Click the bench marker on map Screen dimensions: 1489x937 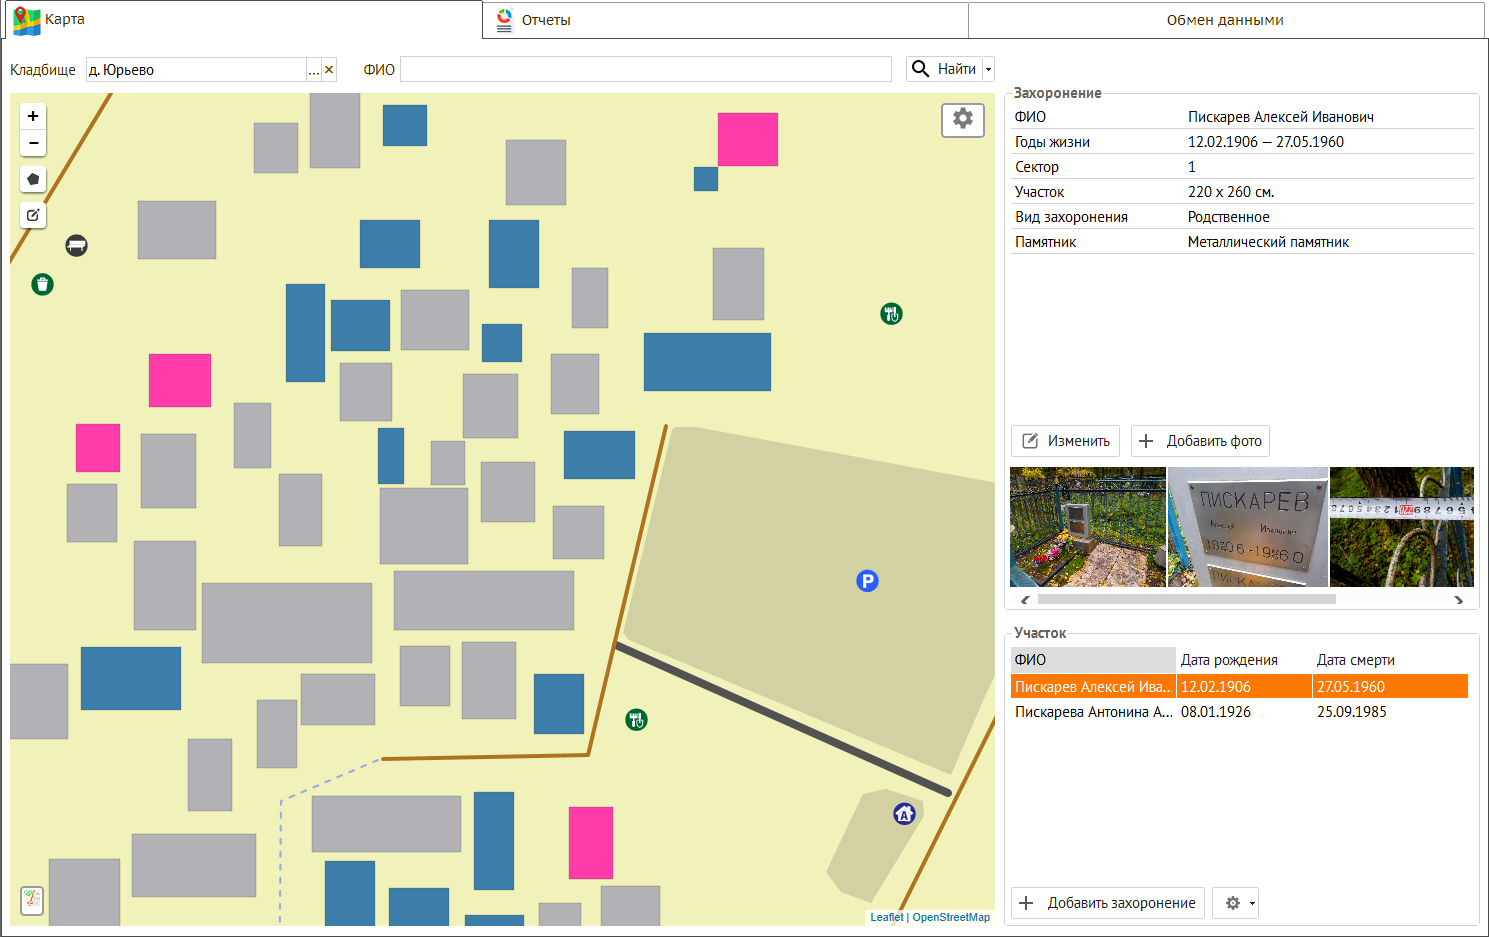pyautogui.click(x=77, y=245)
